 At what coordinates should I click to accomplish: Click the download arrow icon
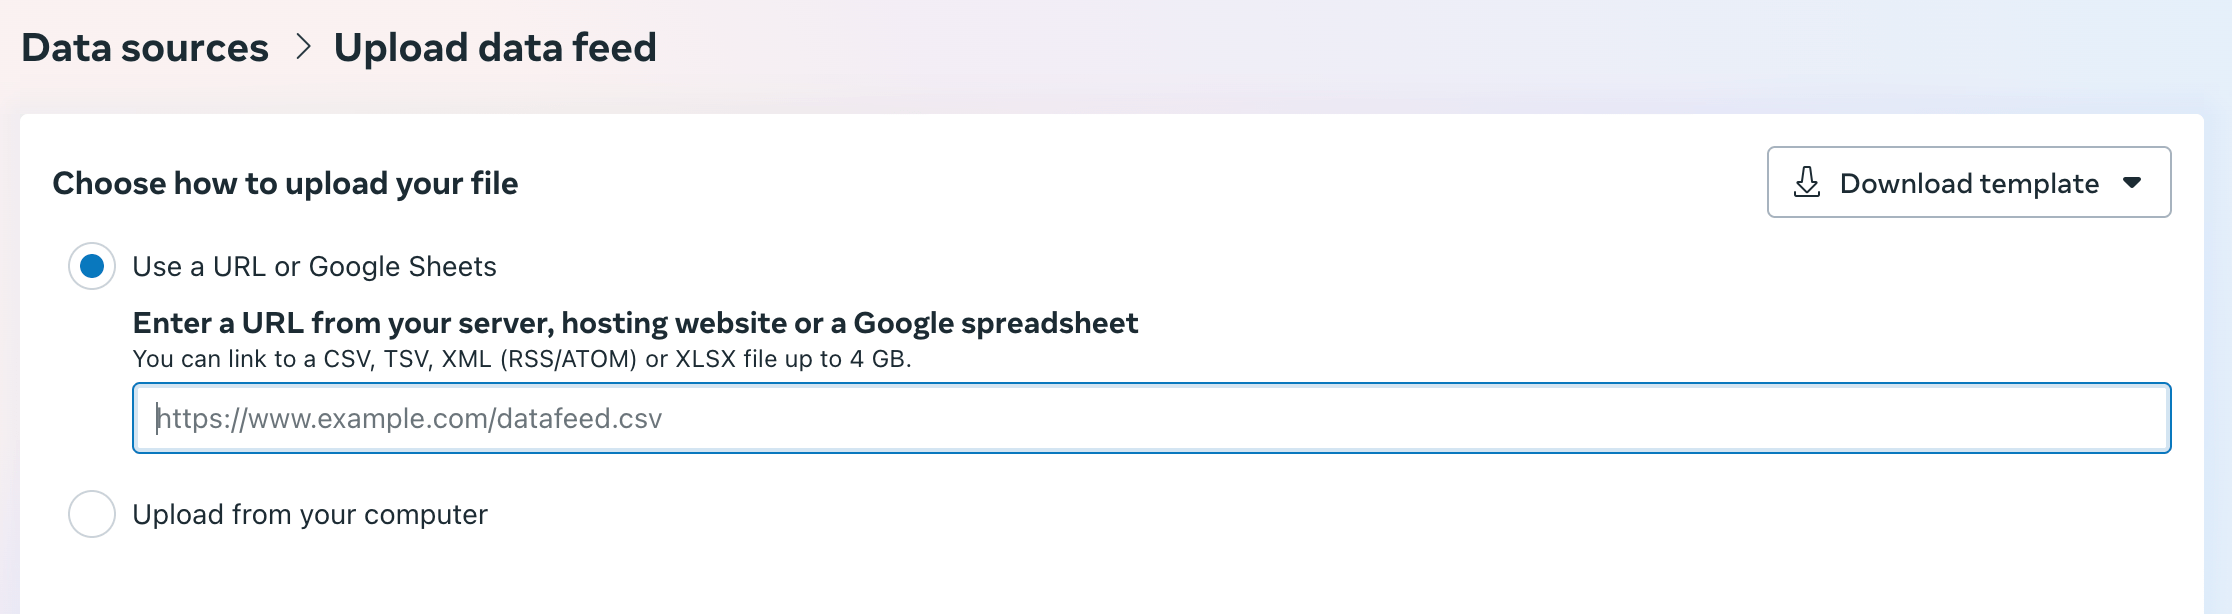[1807, 182]
